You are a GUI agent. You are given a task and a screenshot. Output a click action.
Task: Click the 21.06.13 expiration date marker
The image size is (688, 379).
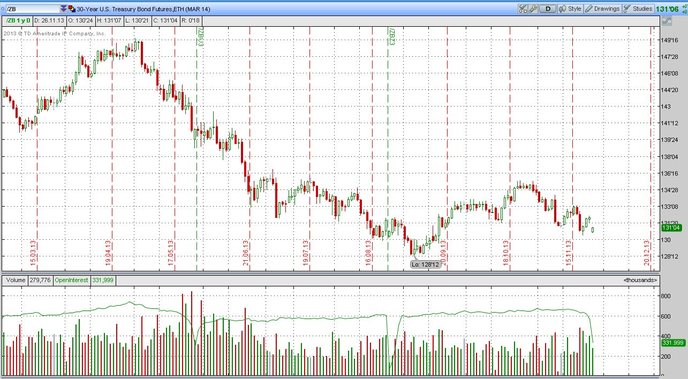[x=246, y=253]
